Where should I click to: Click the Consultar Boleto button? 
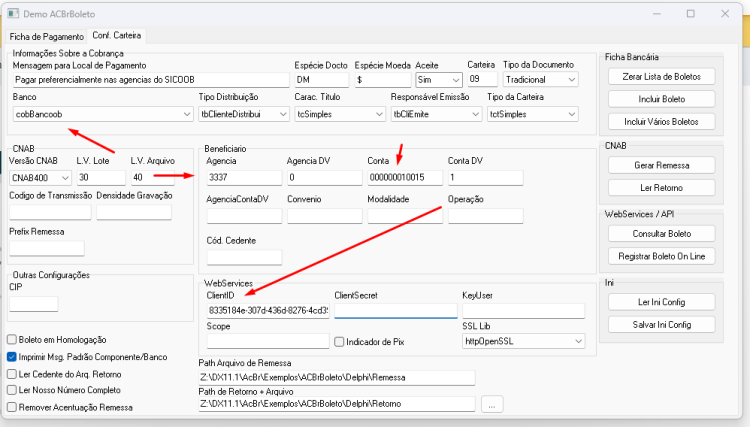pos(662,234)
